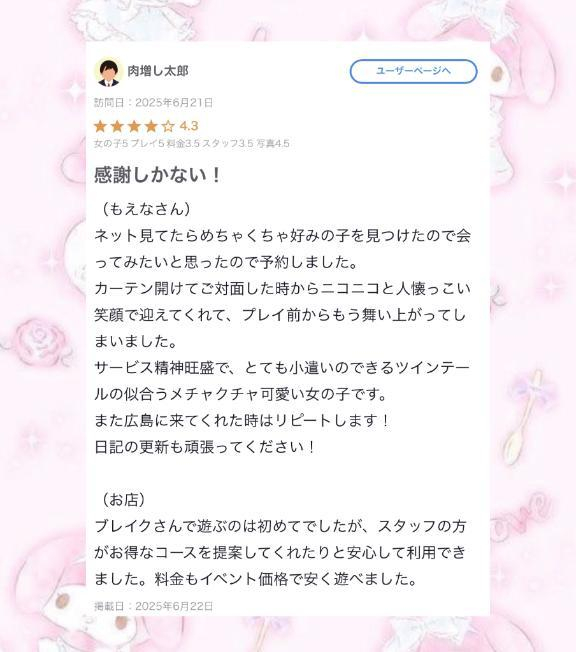The width and height of the screenshot is (576, 652).
Task: Select the empty fifth star
Action: click(168, 126)
